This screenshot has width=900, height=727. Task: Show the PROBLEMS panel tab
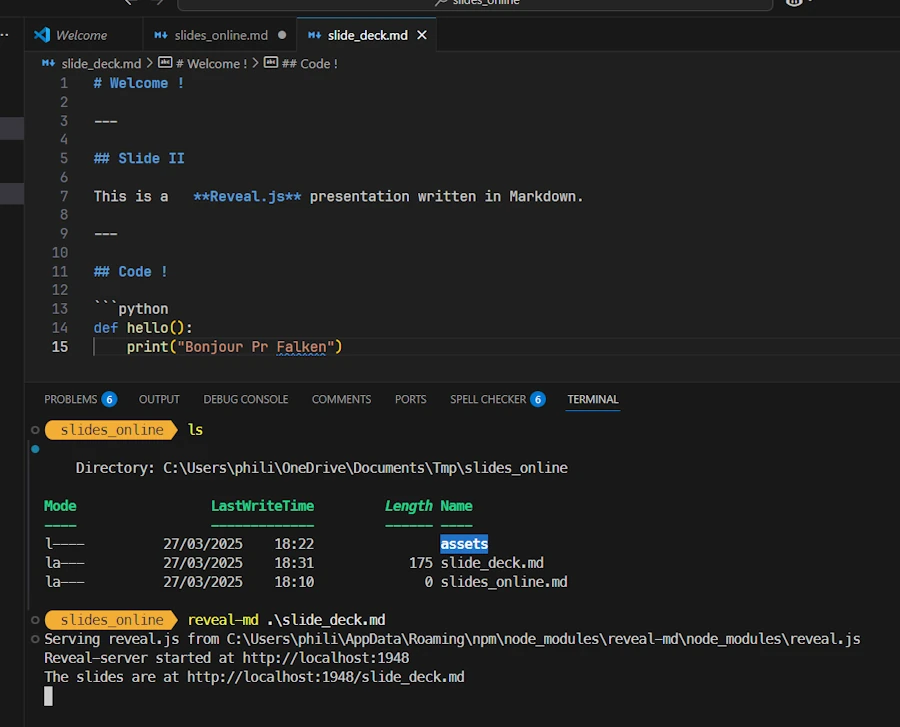coord(71,399)
